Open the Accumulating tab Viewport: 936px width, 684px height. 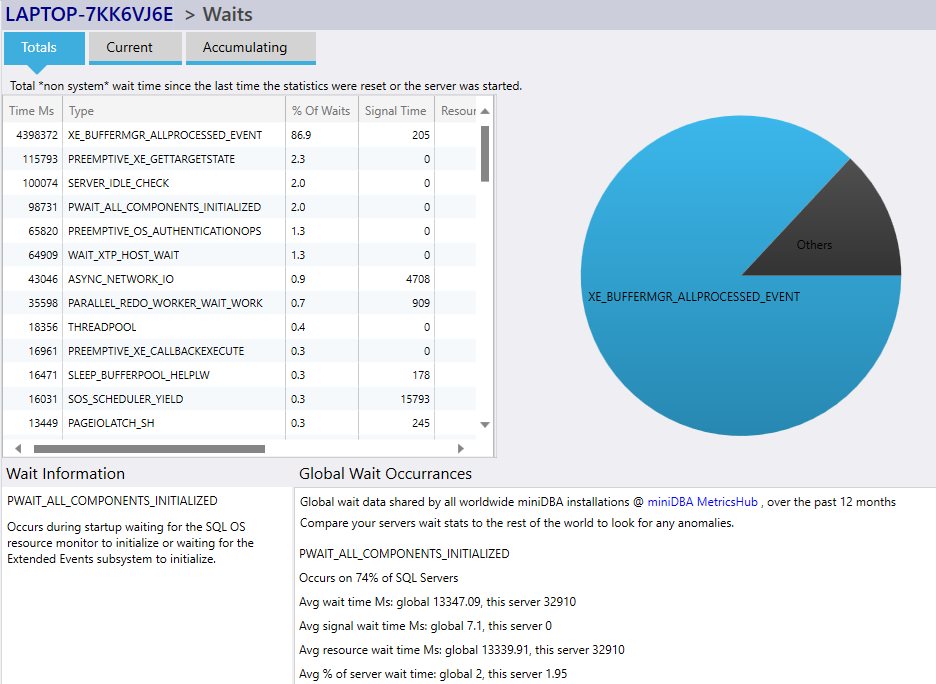click(x=251, y=48)
